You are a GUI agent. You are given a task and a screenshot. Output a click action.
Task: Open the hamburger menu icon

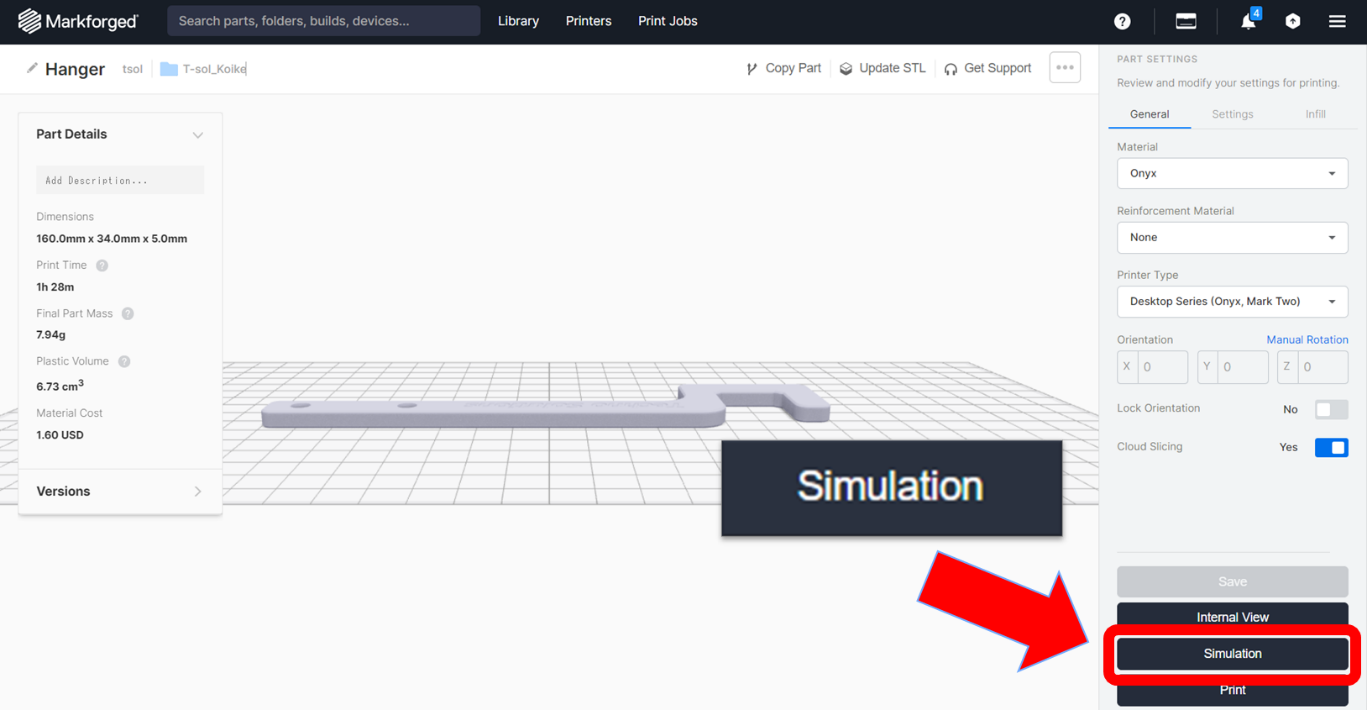click(1337, 20)
